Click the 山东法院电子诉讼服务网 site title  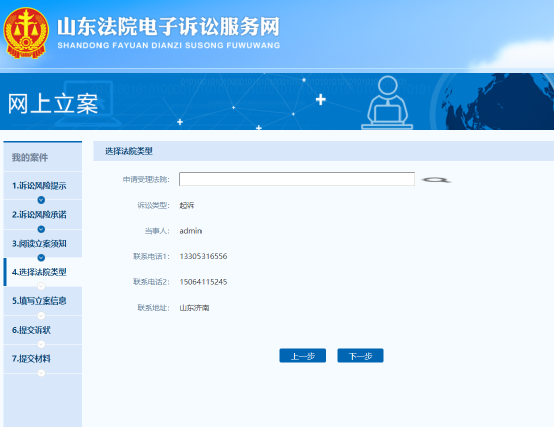coord(169,27)
